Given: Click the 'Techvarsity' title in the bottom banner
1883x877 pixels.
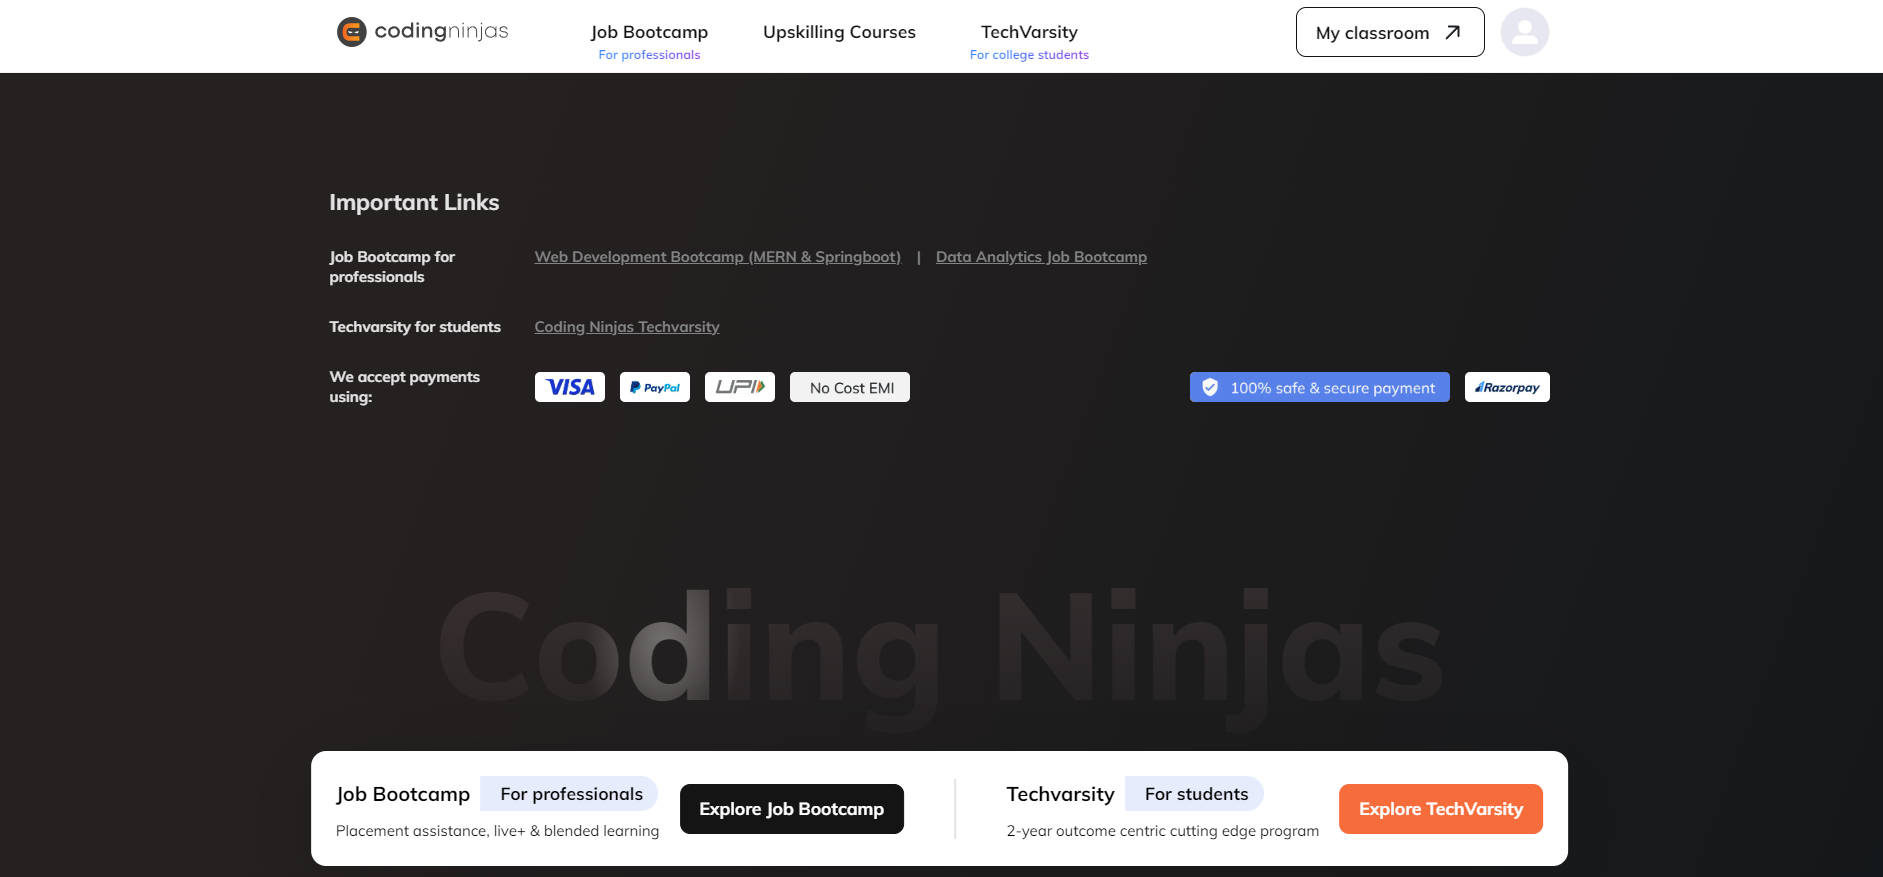Looking at the screenshot, I should pyautogui.click(x=1060, y=794).
